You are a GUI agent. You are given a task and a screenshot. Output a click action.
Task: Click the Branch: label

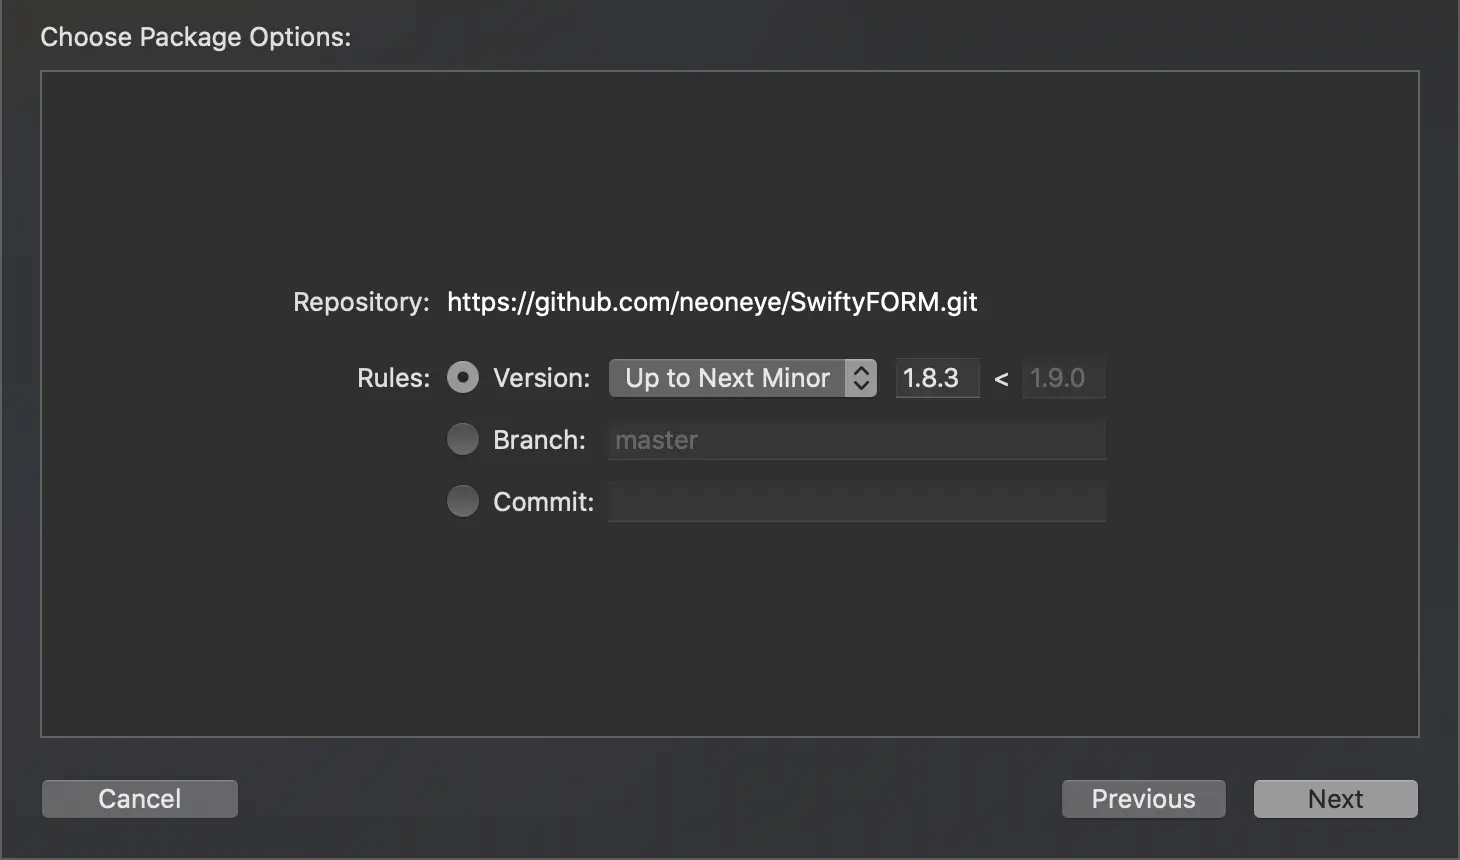coord(539,440)
